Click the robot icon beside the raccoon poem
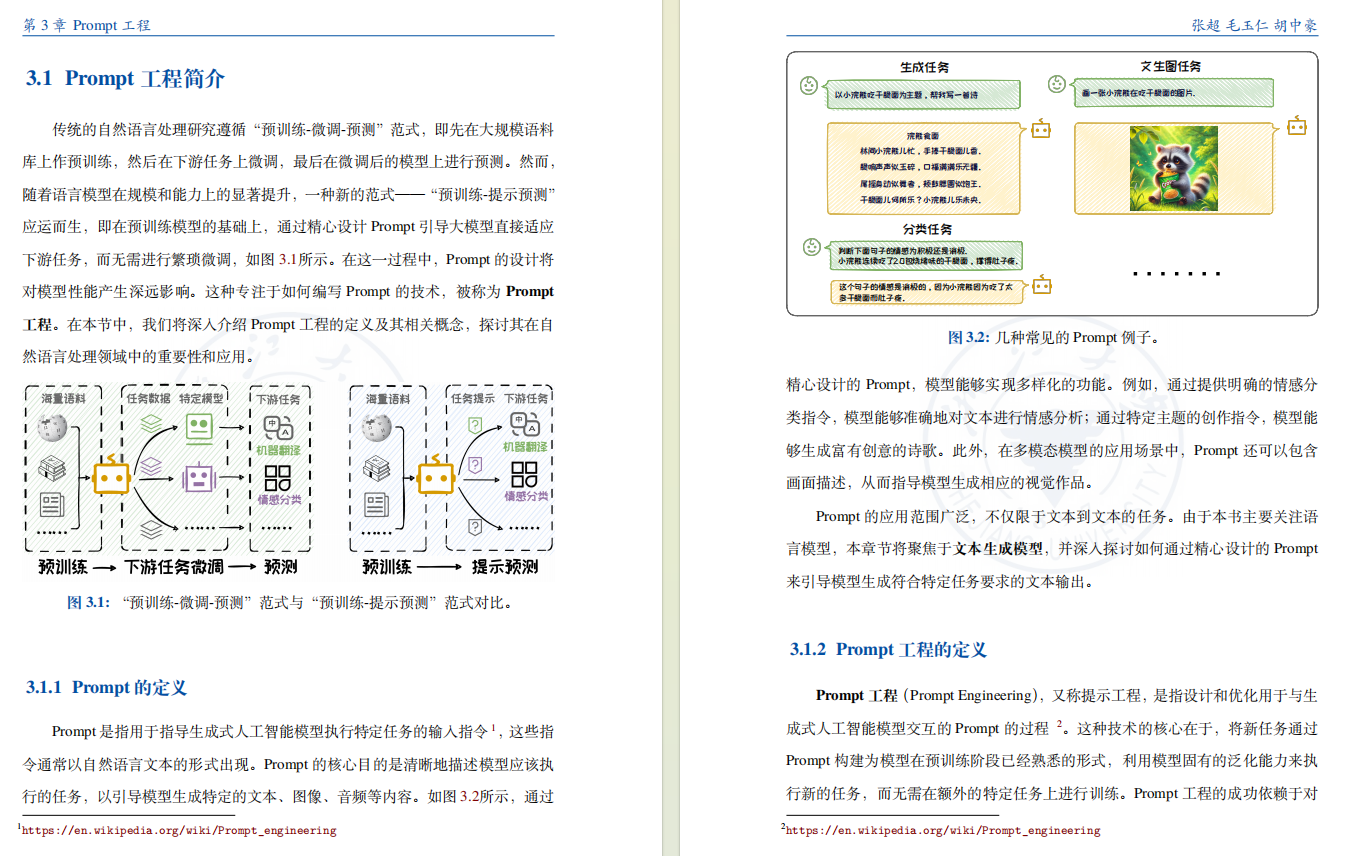The image size is (1357, 856). coord(1040,129)
